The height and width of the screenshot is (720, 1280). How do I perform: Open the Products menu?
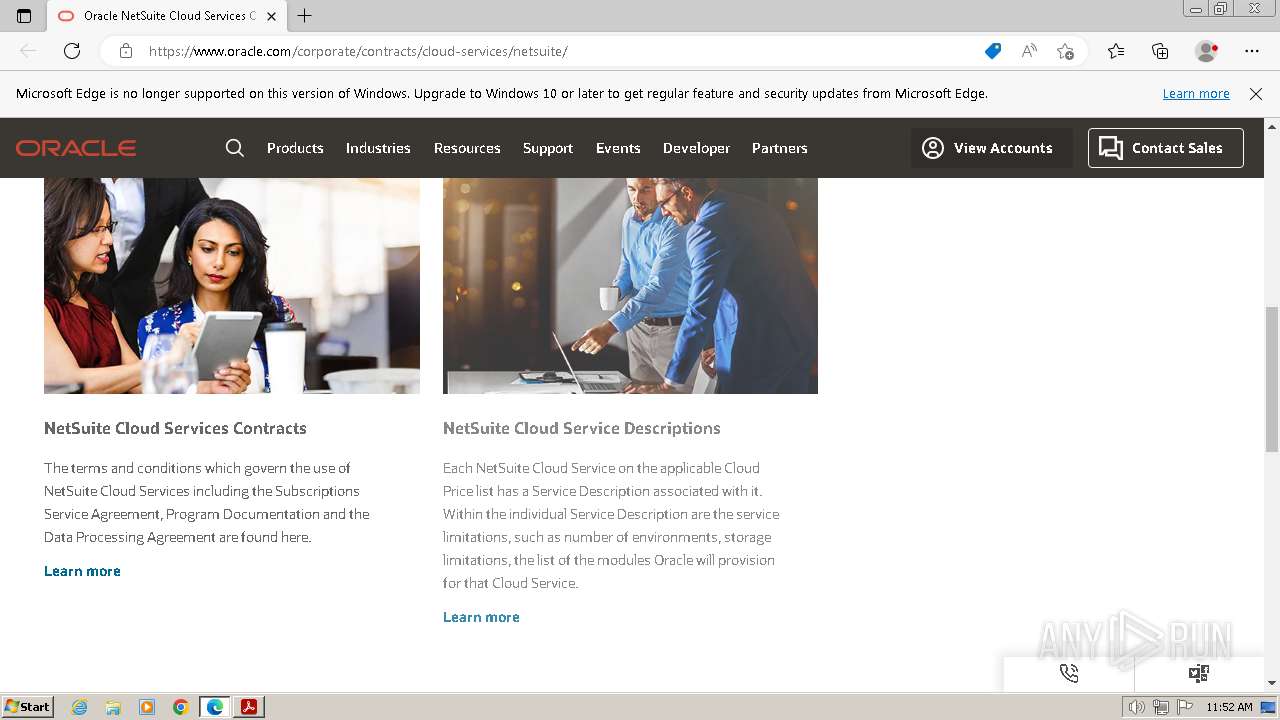click(x=295, y=148)
